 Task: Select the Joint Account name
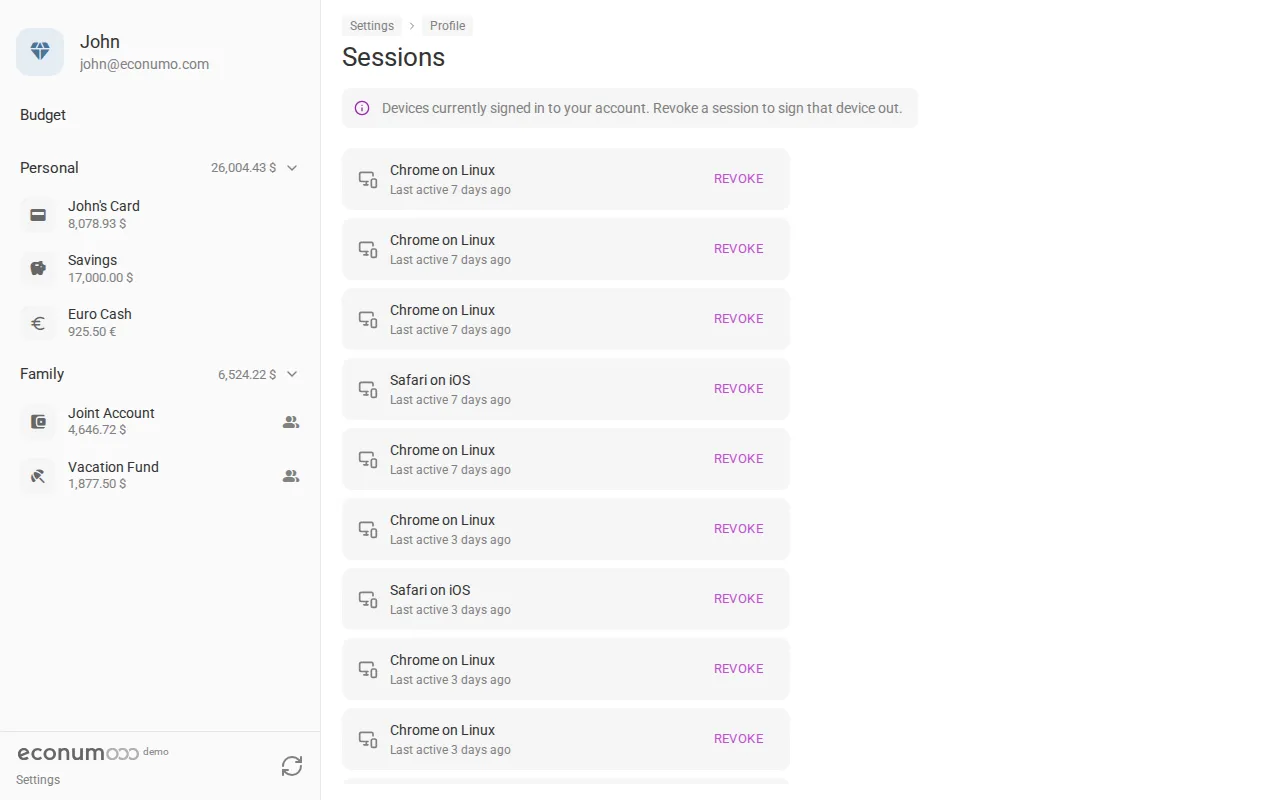111,413
